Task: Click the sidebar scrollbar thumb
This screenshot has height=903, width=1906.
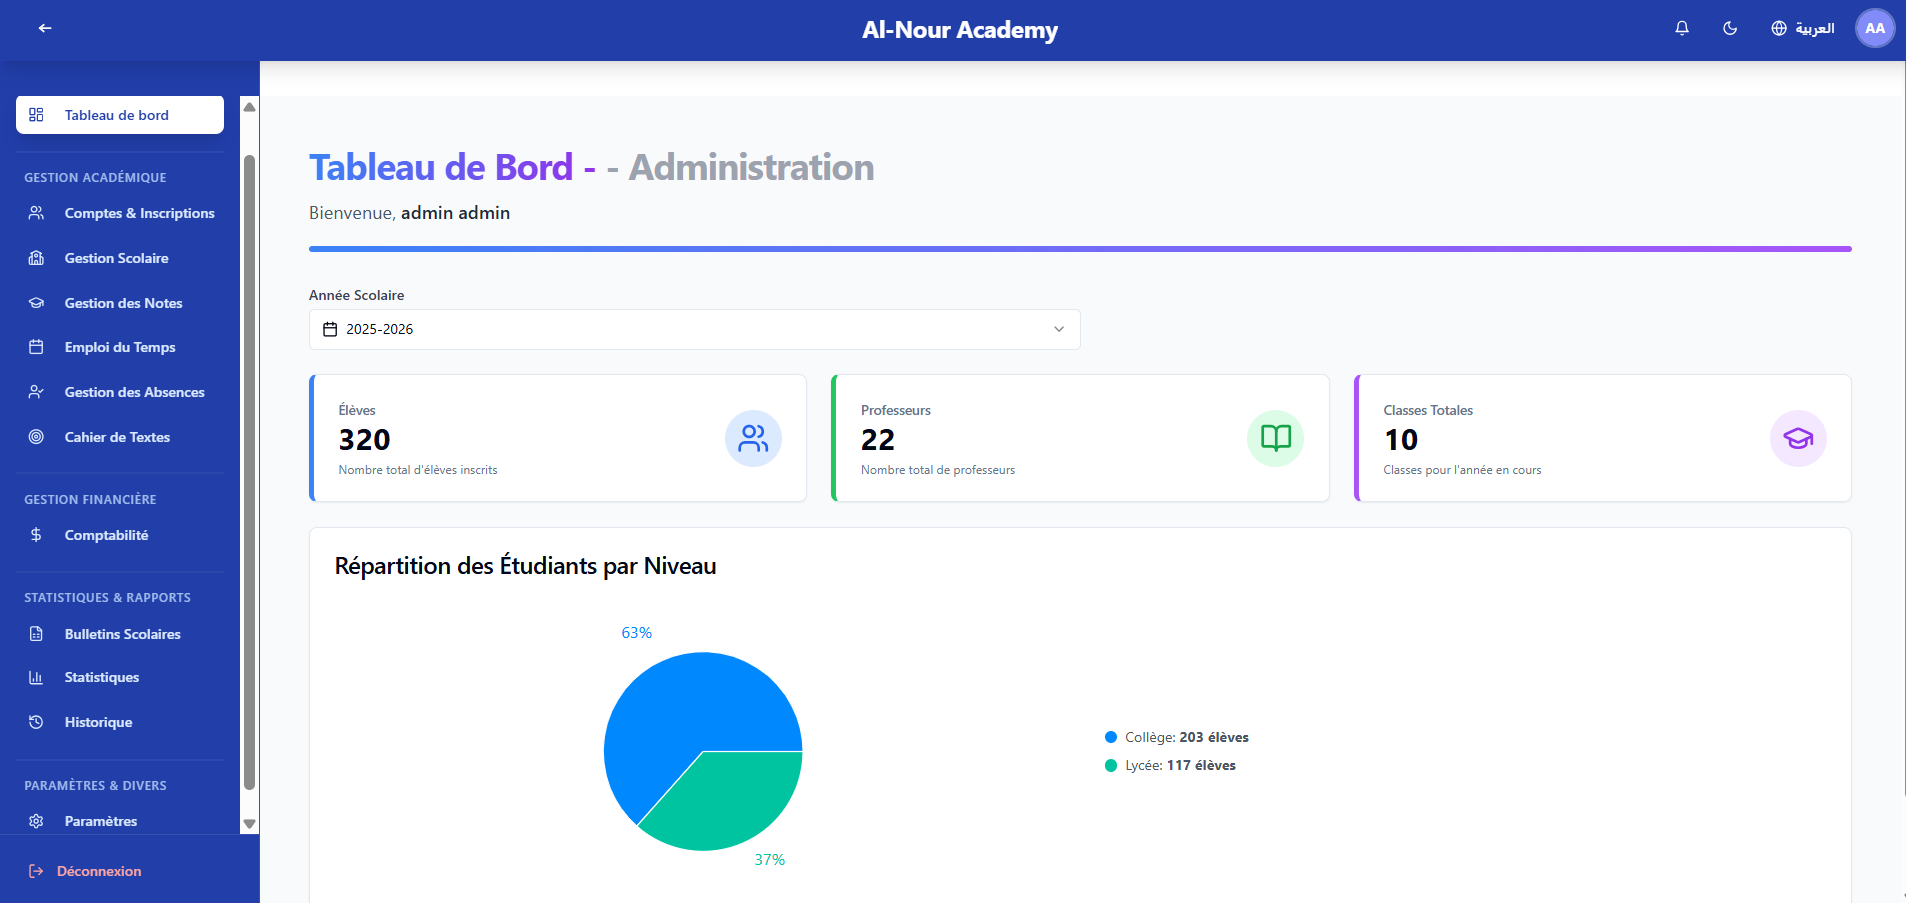Action: click(x=250, y=472)
